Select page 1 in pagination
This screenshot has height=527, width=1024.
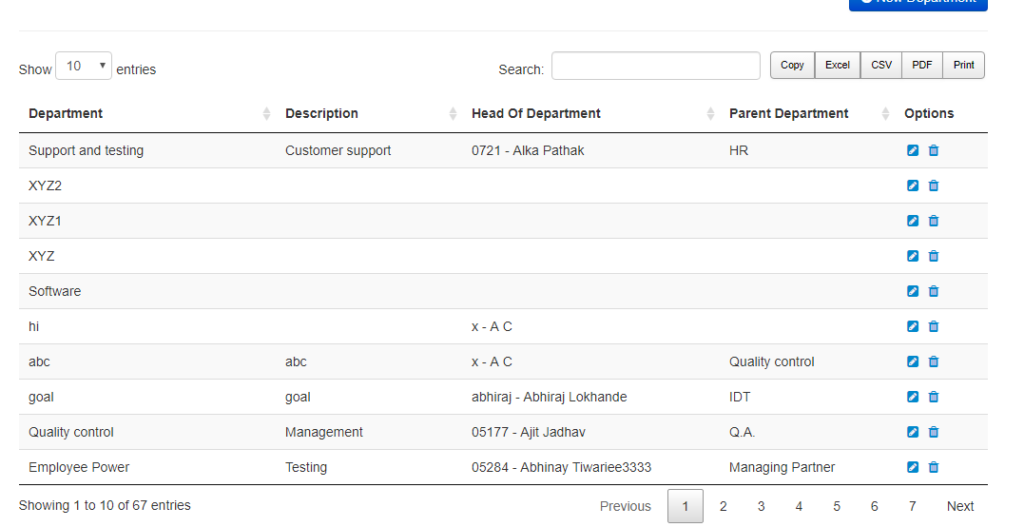click(685, 506)
